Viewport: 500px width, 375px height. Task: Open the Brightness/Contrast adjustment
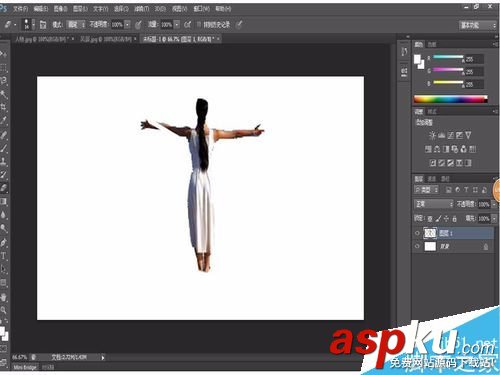pyautogui.click(x=432, y=135)
